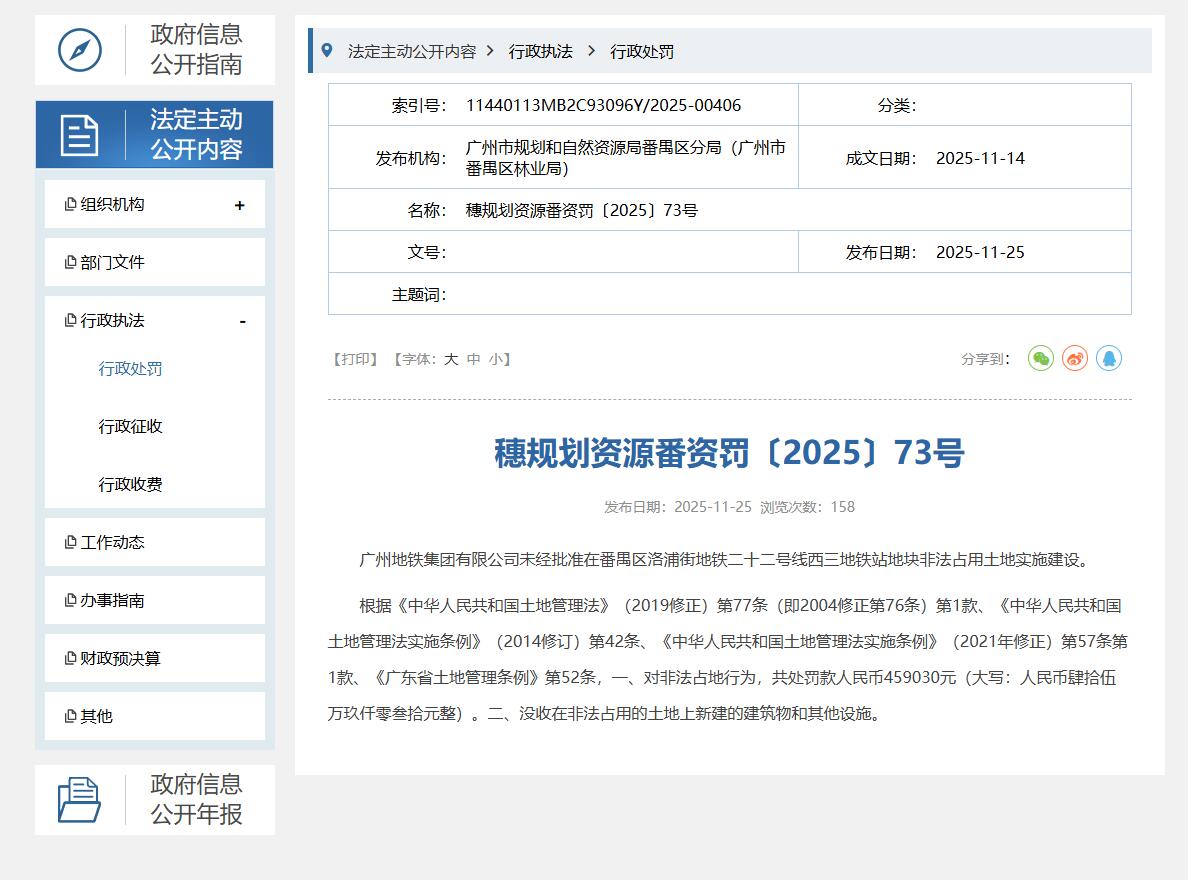Open the 财政预决算 sidebar section

coord(120,658)
